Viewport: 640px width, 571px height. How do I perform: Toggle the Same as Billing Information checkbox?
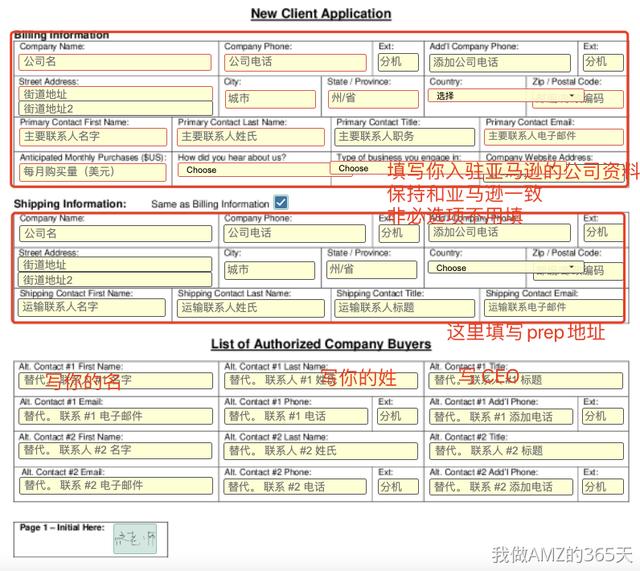[281, 202]
